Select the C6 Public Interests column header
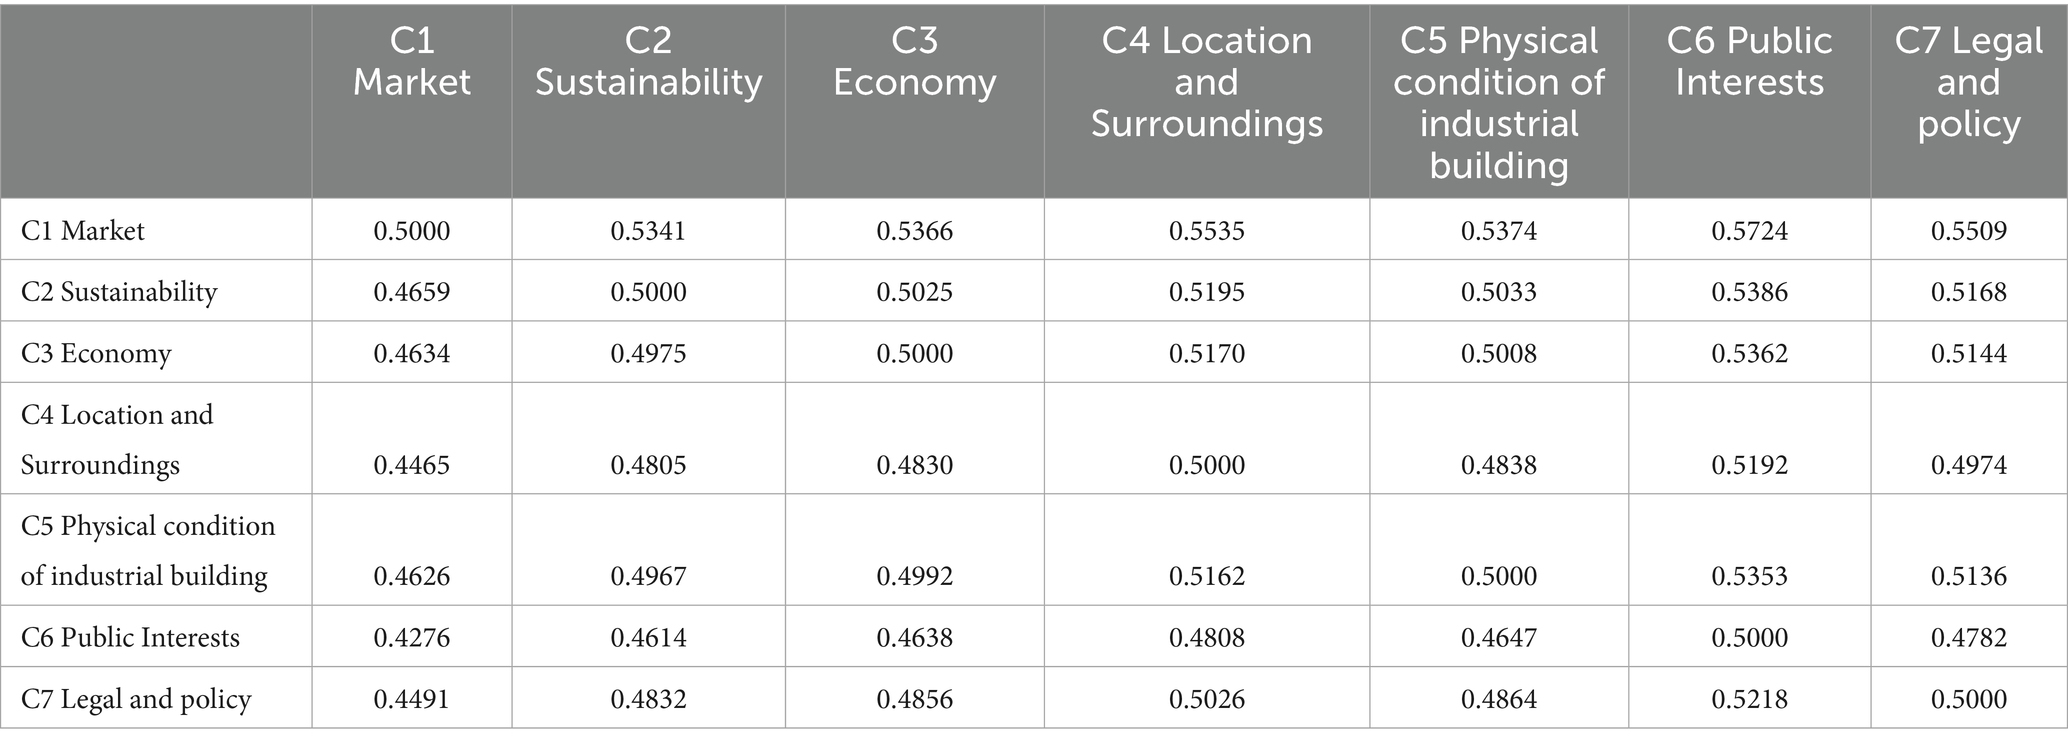2068x746 pixels. 1749,62
